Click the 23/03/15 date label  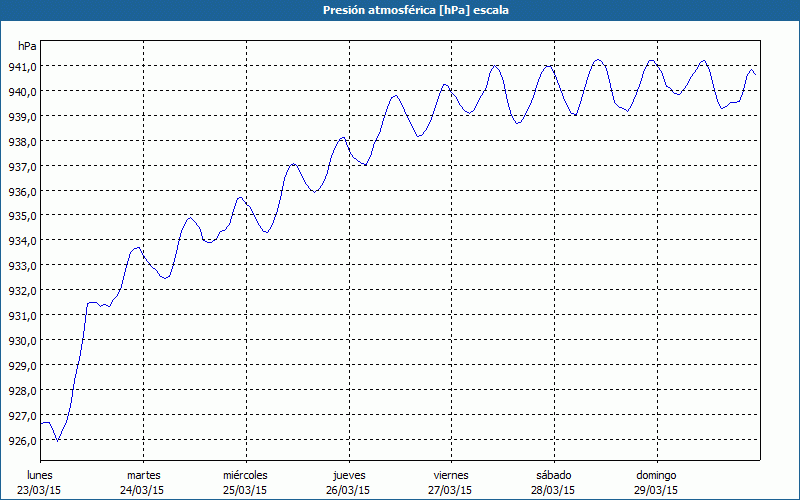40,490
